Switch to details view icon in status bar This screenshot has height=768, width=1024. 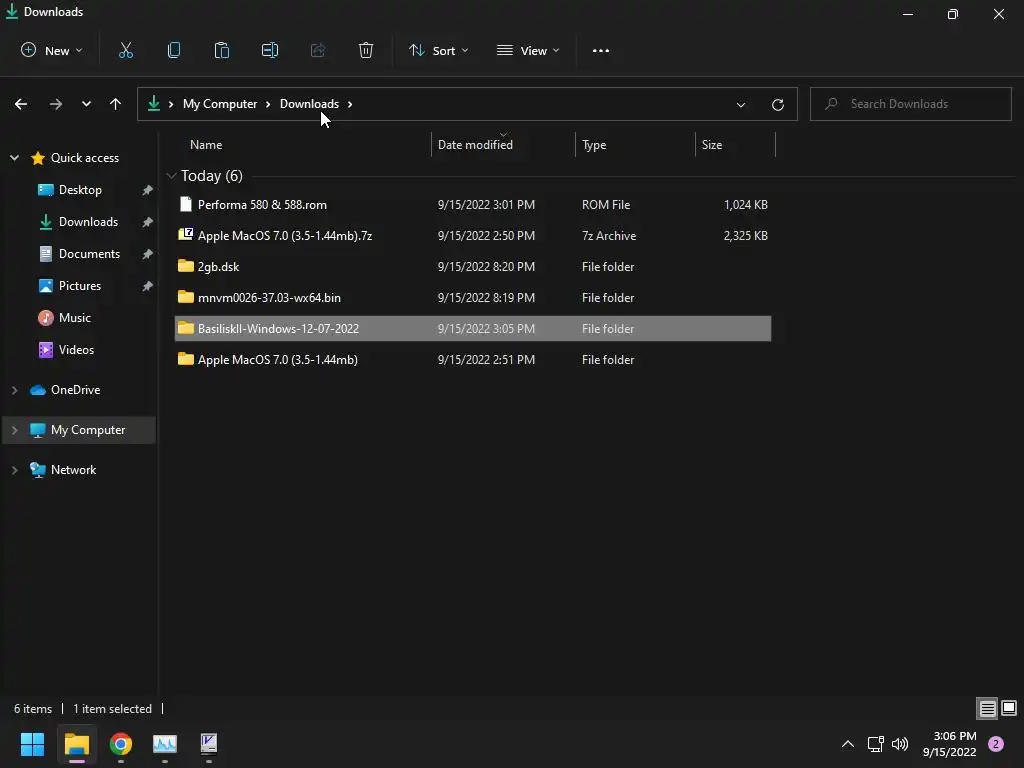tap(987, 709)
